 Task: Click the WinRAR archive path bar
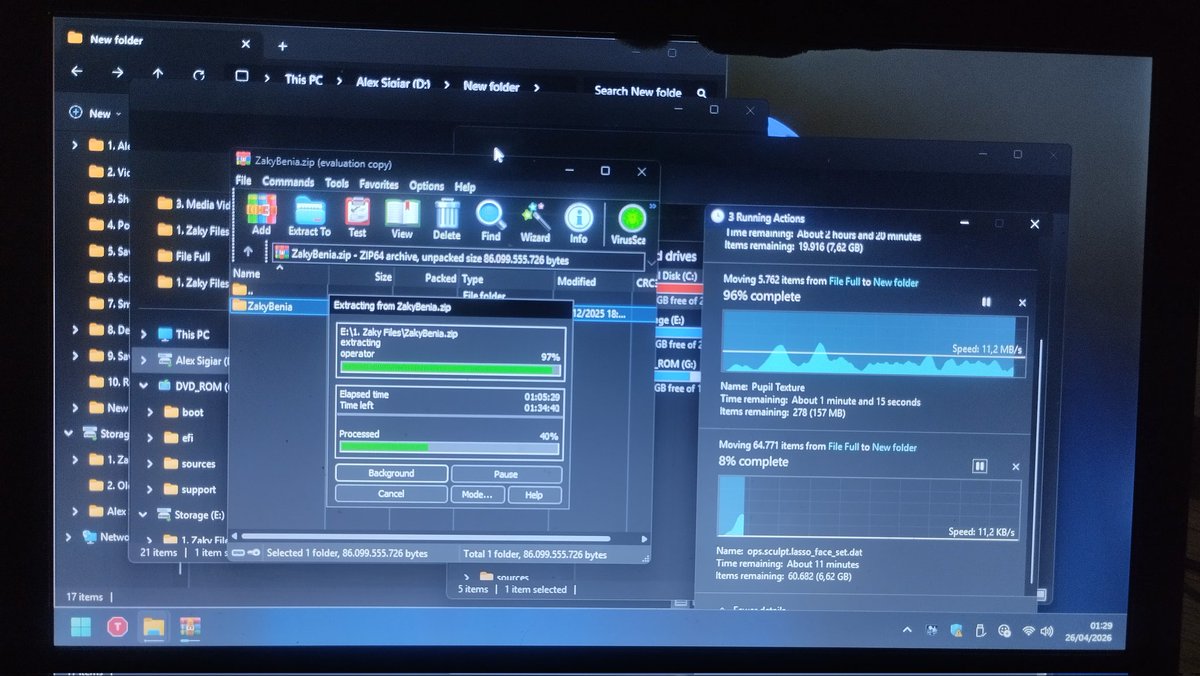point(457,257)
